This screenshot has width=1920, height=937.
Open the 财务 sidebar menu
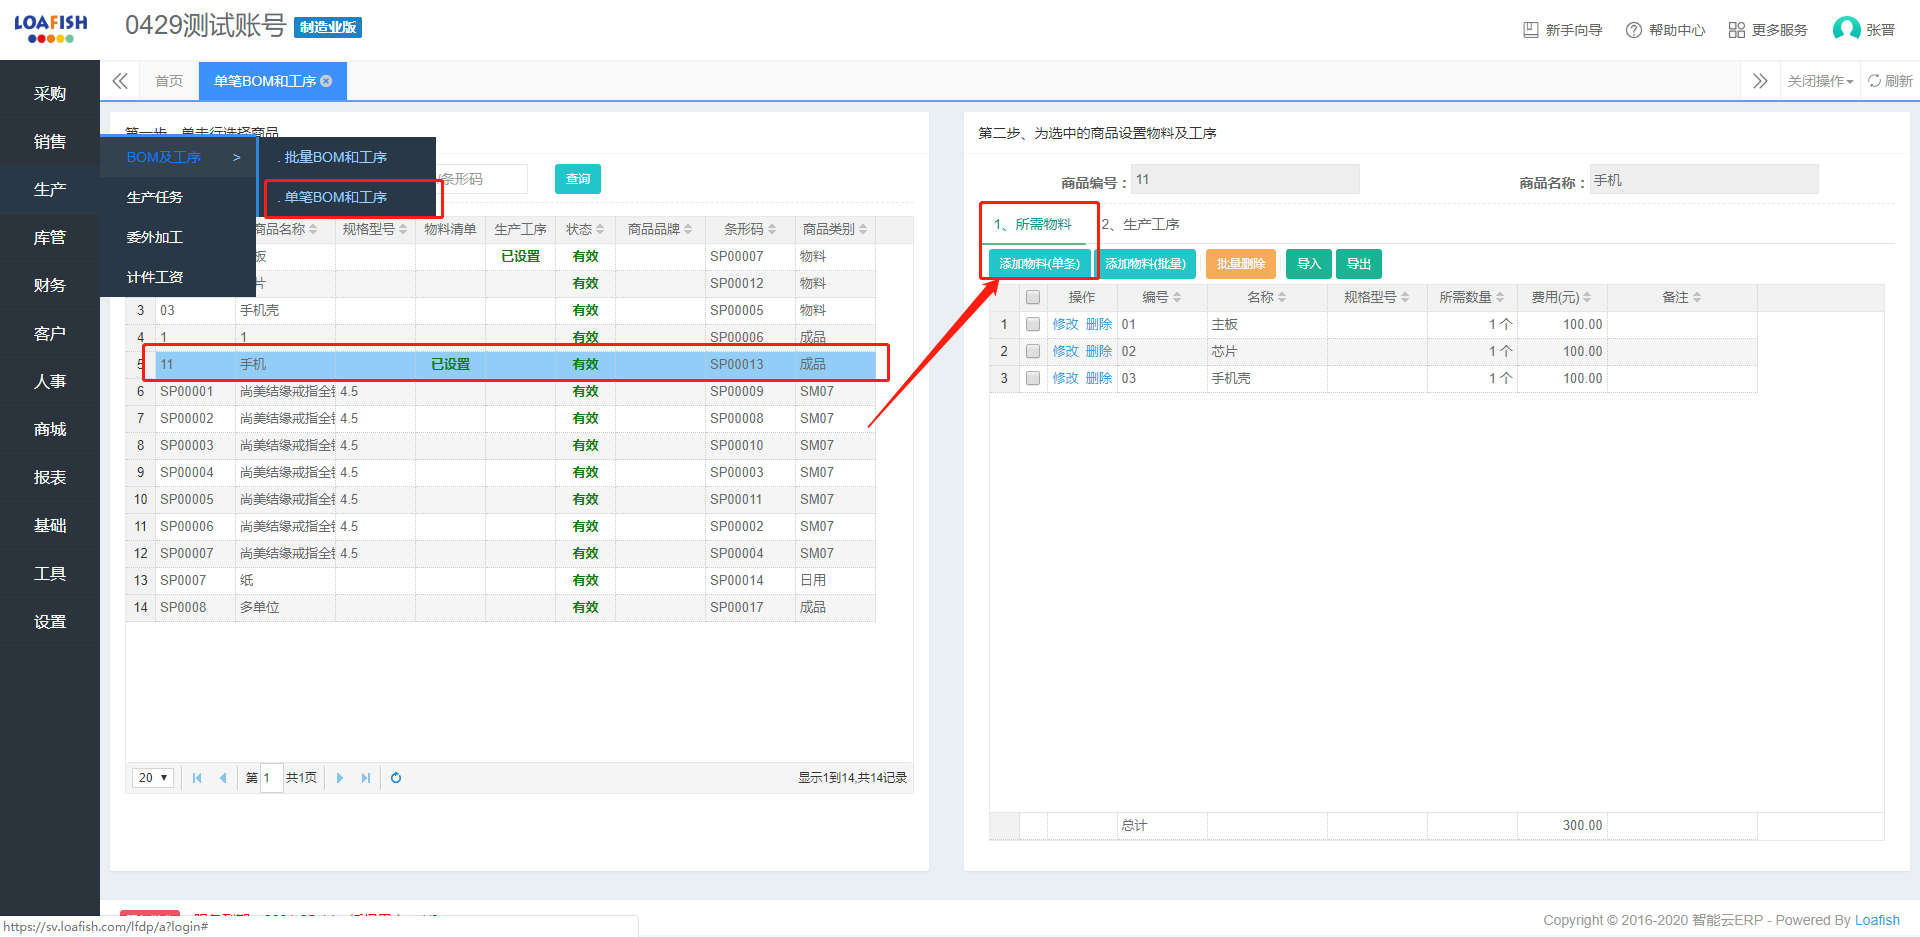pos(50,285)
